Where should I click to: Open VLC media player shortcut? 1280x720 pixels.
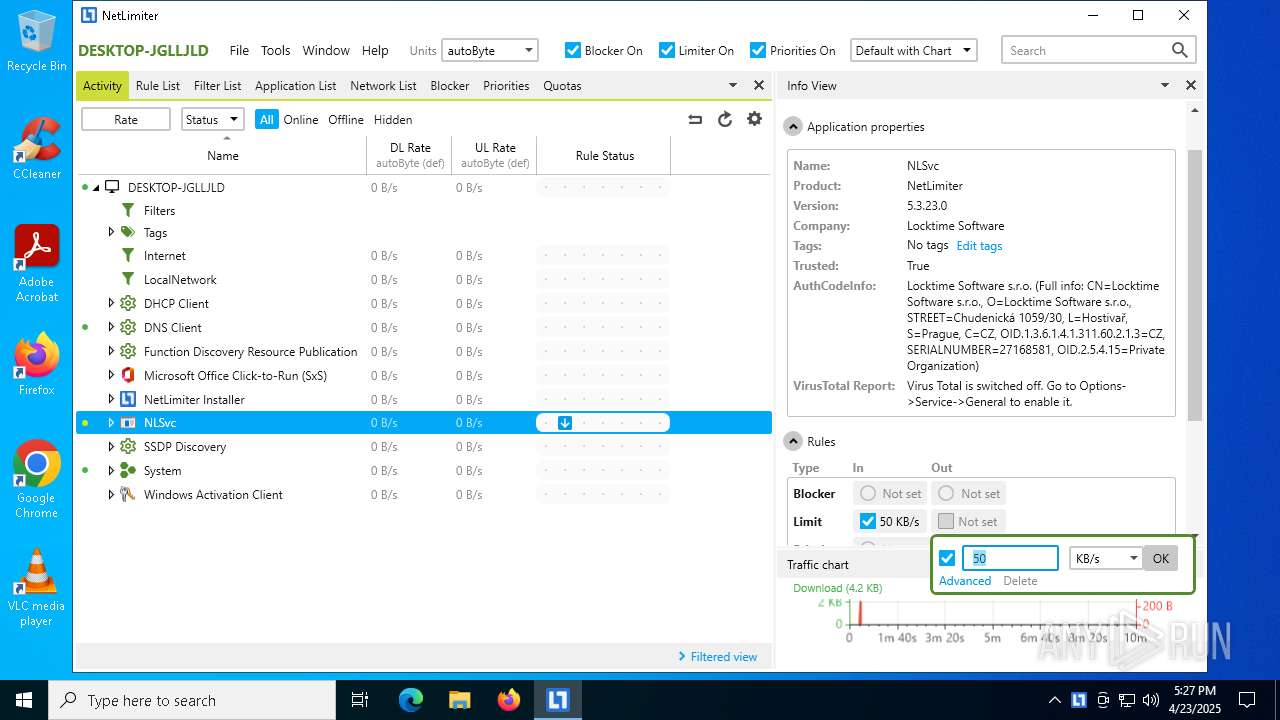tap(37, 588)
